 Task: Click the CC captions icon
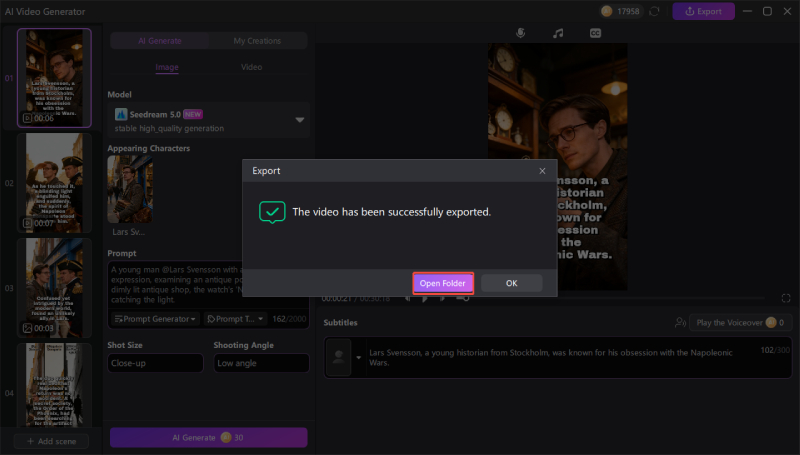[x=595, y=33]
